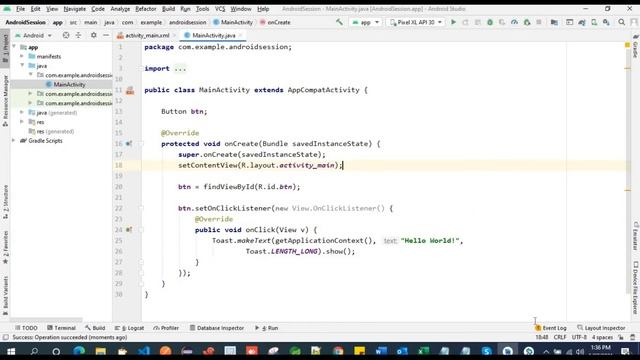Open the File menu
Viewport: 640px width, 360px height.
20,9
